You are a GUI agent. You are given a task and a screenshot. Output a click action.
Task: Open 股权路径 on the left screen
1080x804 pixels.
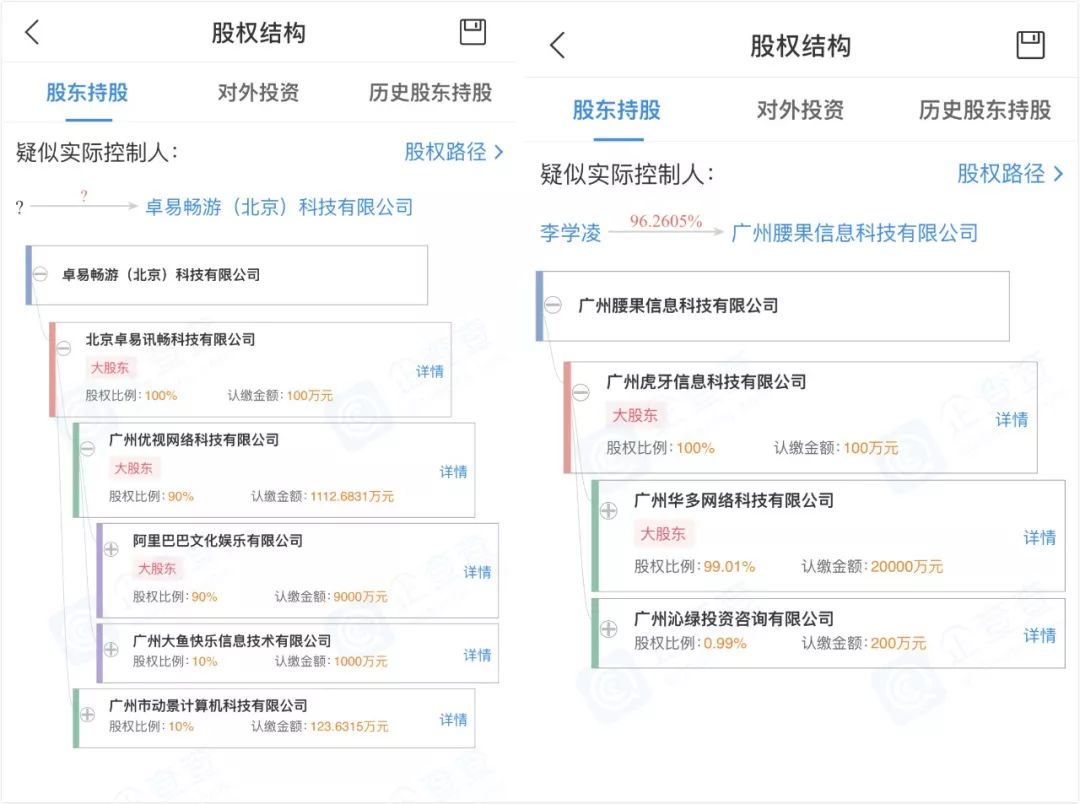(448, 152)
